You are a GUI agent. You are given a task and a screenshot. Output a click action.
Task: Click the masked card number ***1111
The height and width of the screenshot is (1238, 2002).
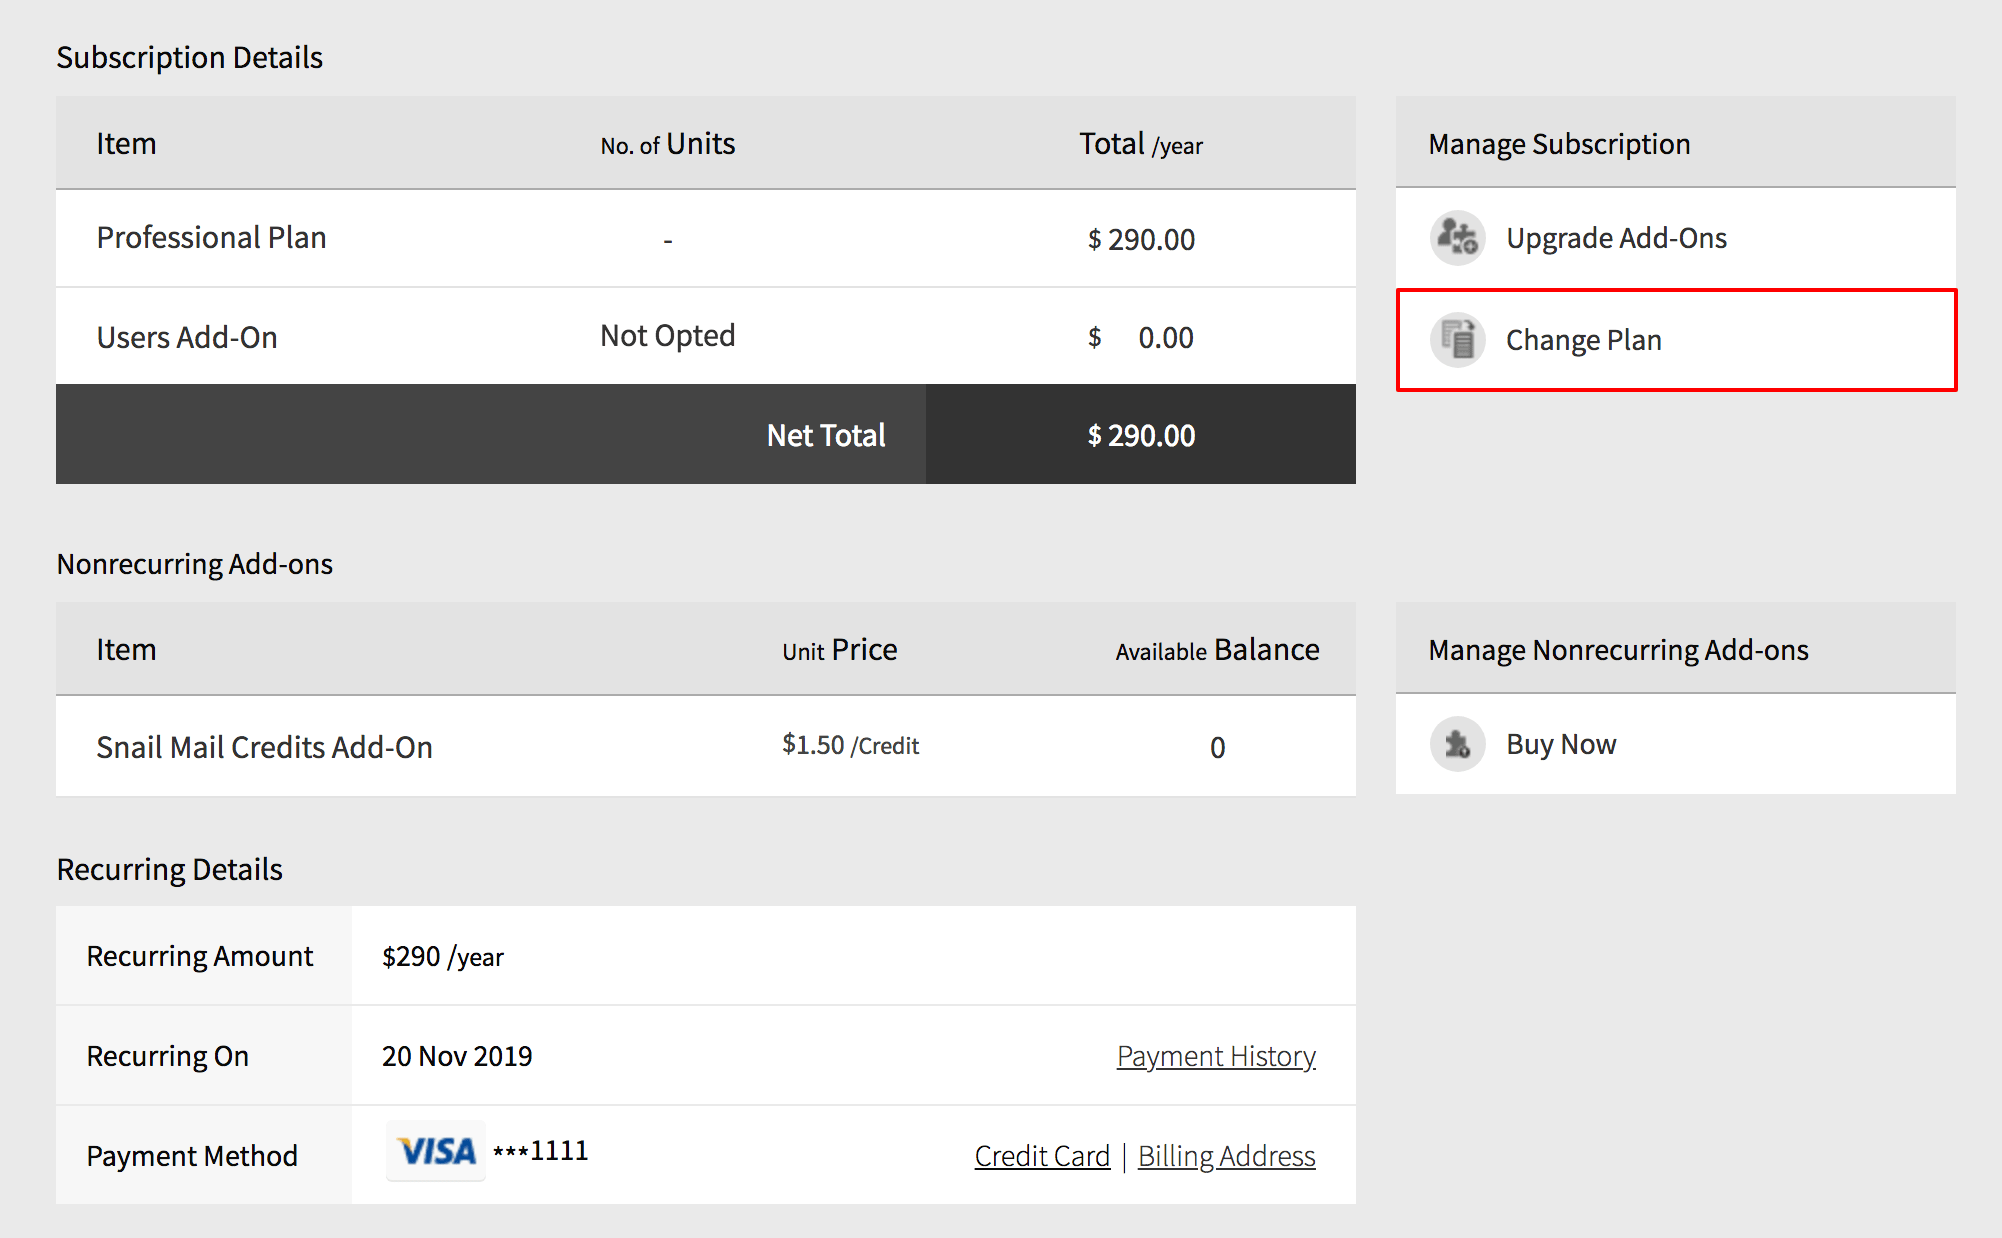(541, 1151)
